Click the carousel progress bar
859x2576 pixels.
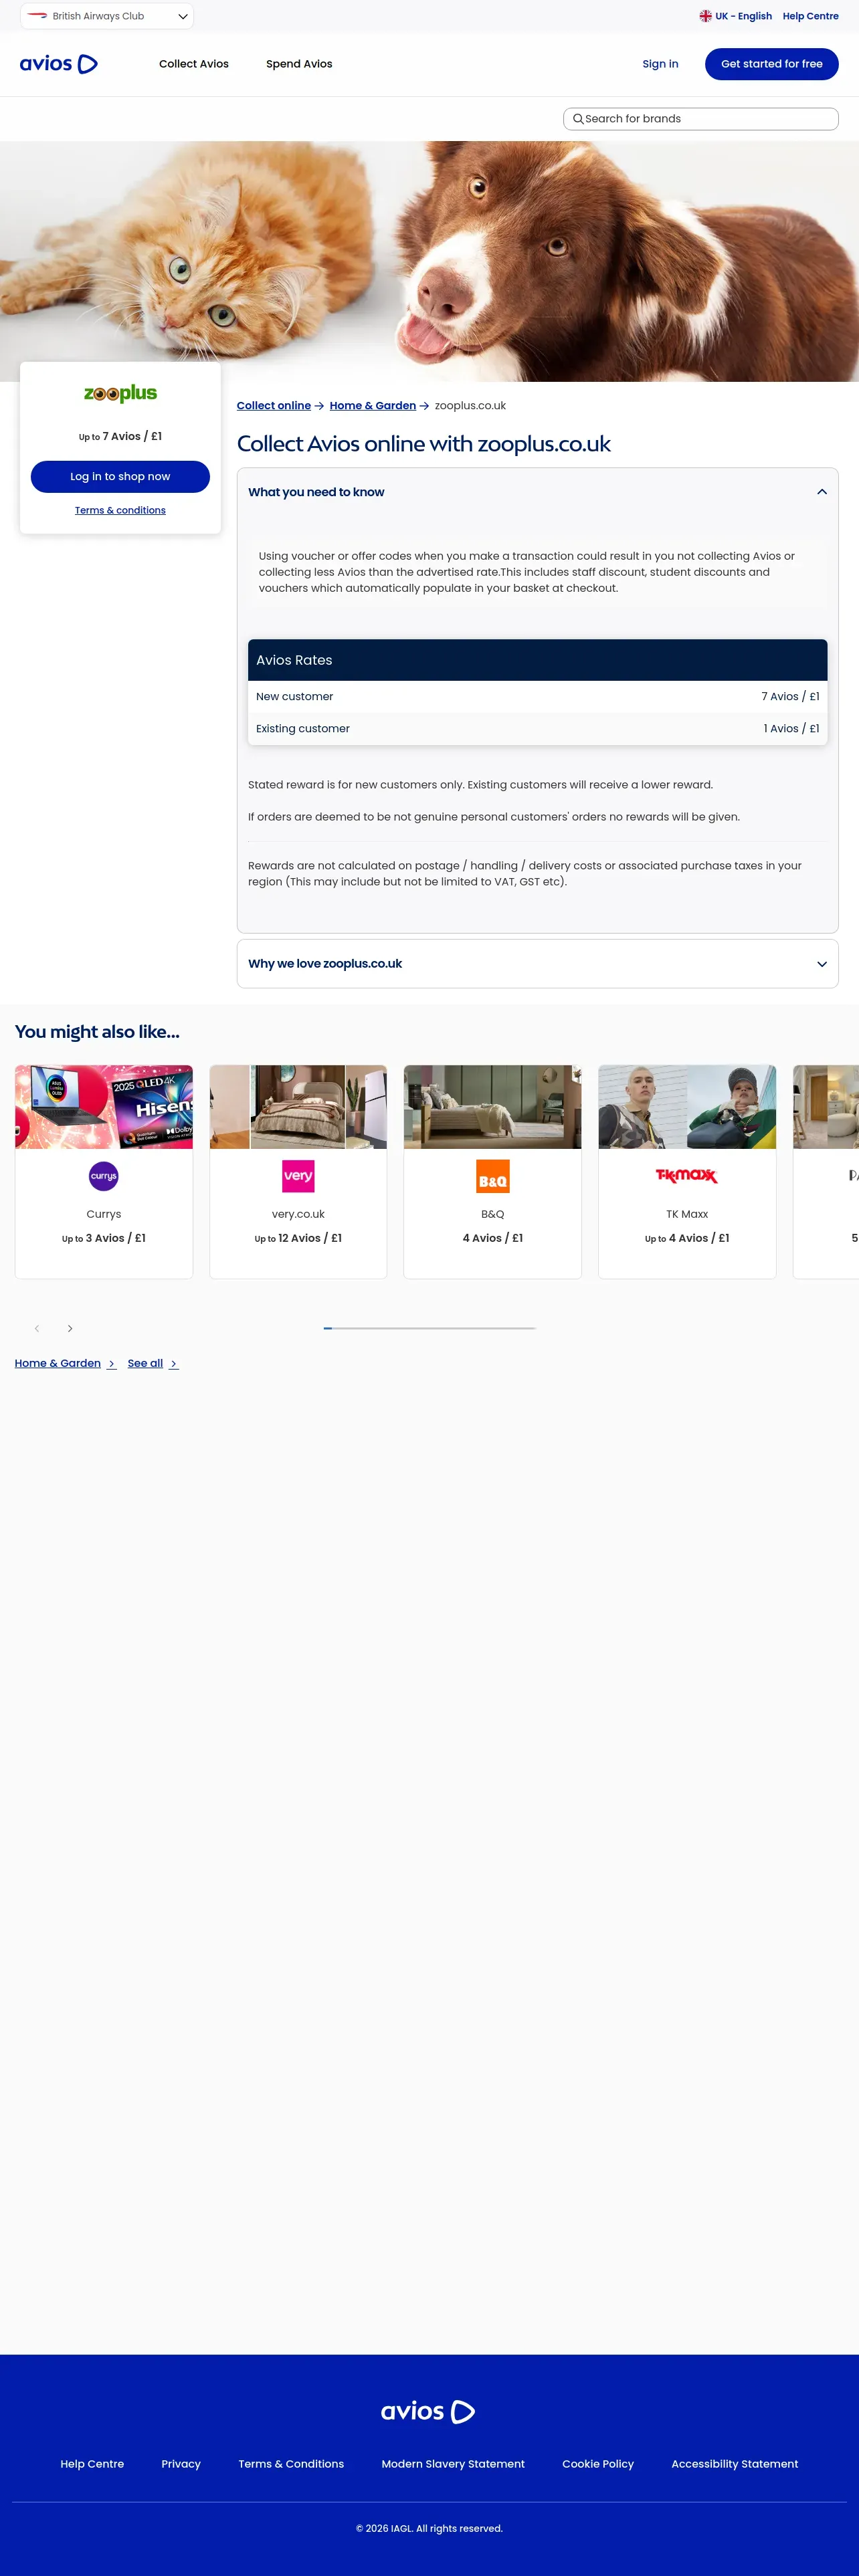coord(430,1328)
